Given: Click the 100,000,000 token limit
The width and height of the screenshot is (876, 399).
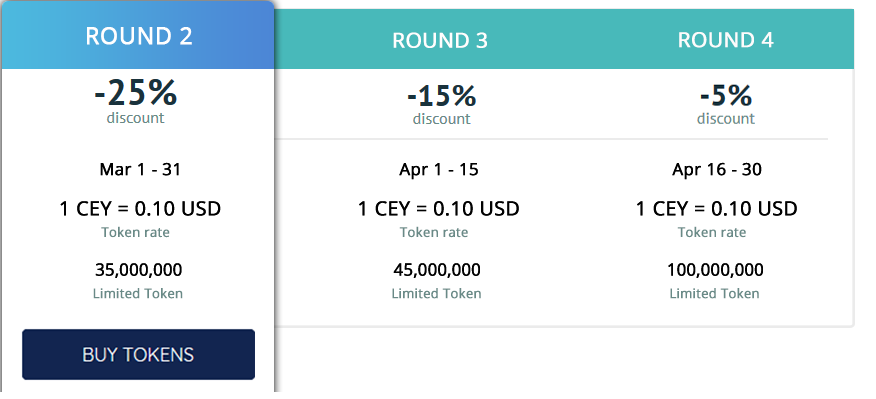Looking at the screenshot, I should coord(715,270).
